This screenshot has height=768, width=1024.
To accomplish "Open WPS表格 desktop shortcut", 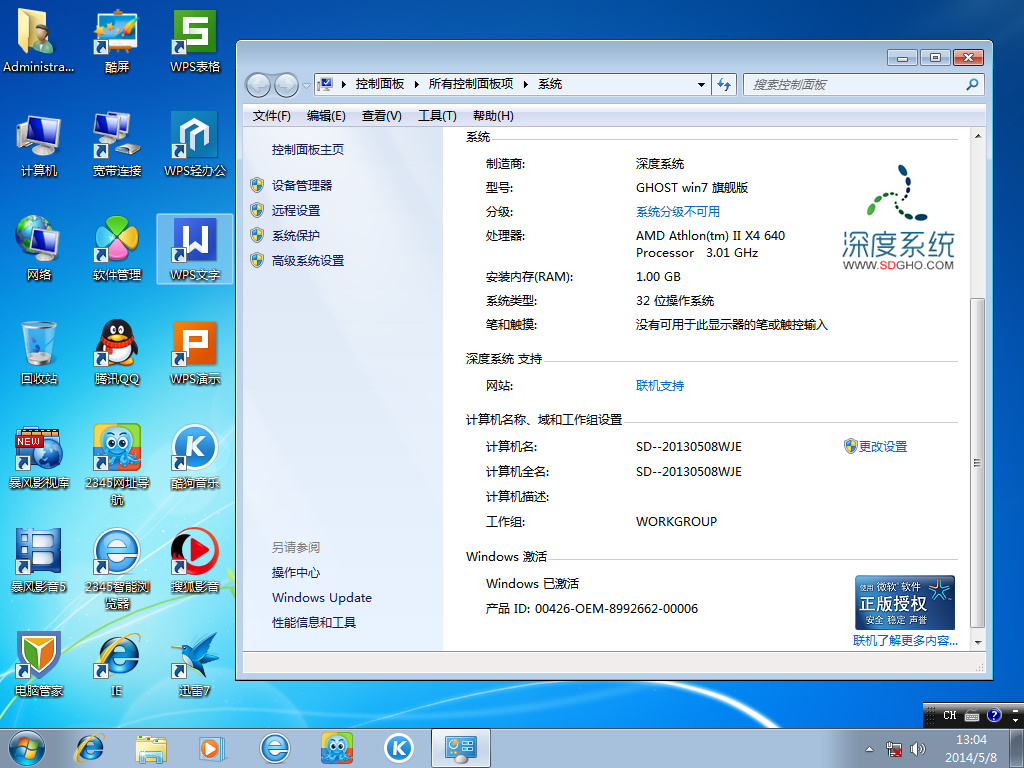I will (195, 40).
